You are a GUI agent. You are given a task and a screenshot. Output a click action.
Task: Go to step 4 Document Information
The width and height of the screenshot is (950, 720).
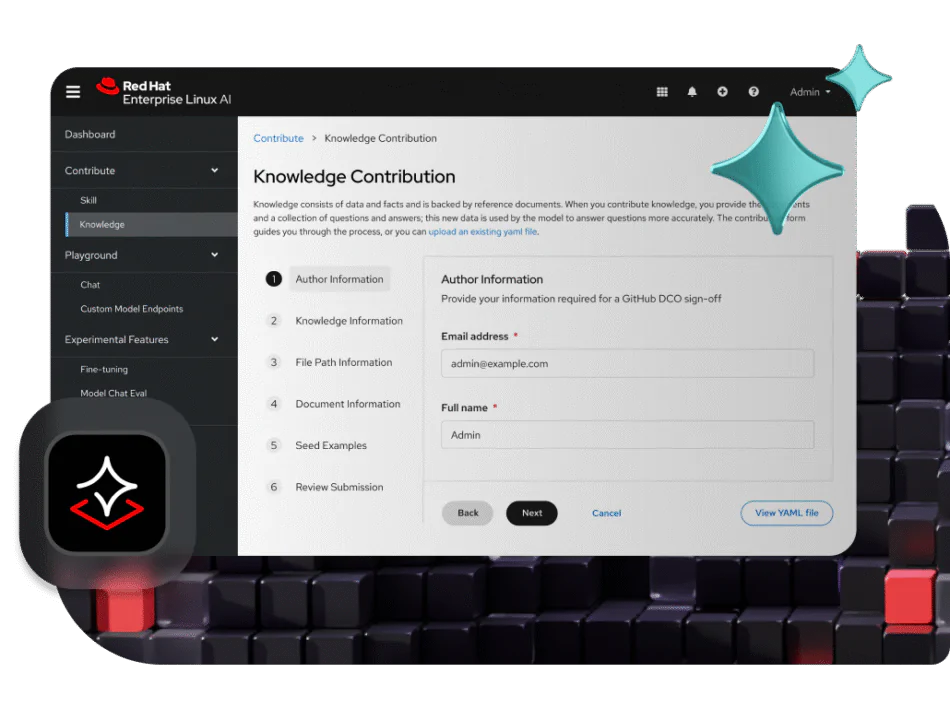click(x=334, y=404)
